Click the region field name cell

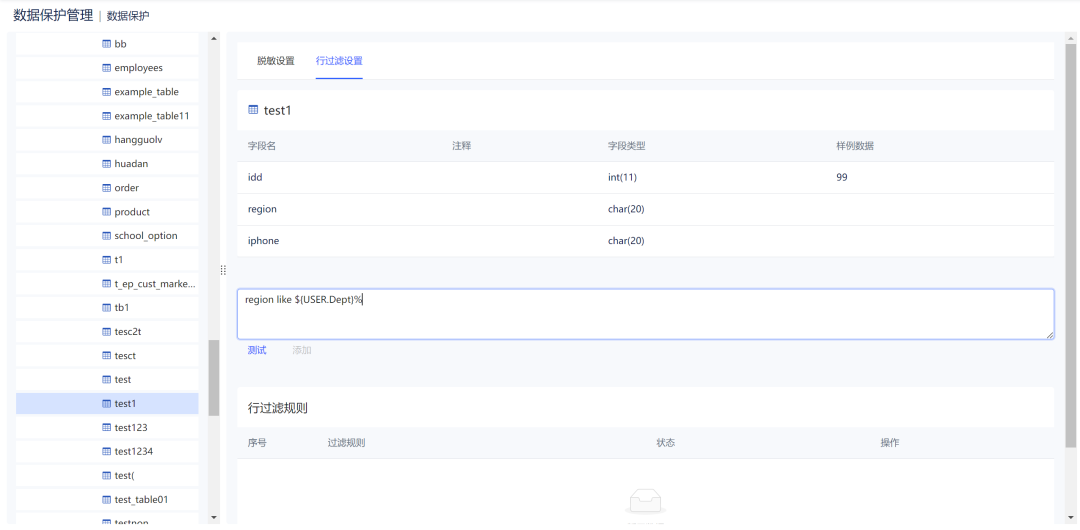point(262,209)
